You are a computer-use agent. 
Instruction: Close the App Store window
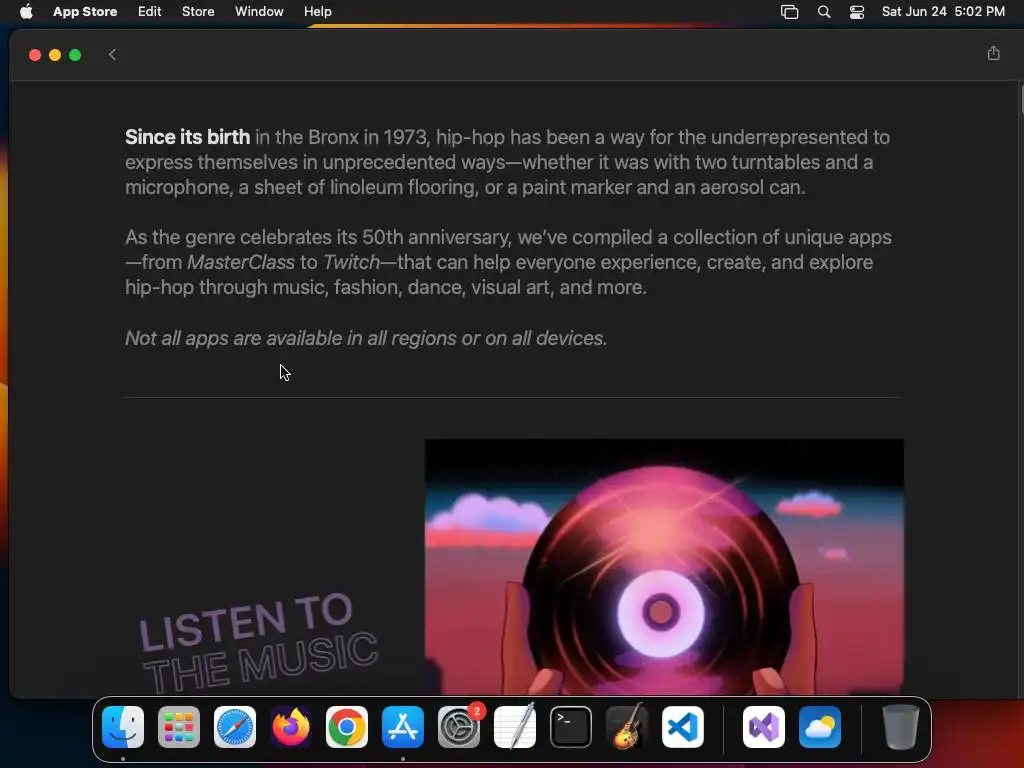pyautogui.click(x=35, y=55)
